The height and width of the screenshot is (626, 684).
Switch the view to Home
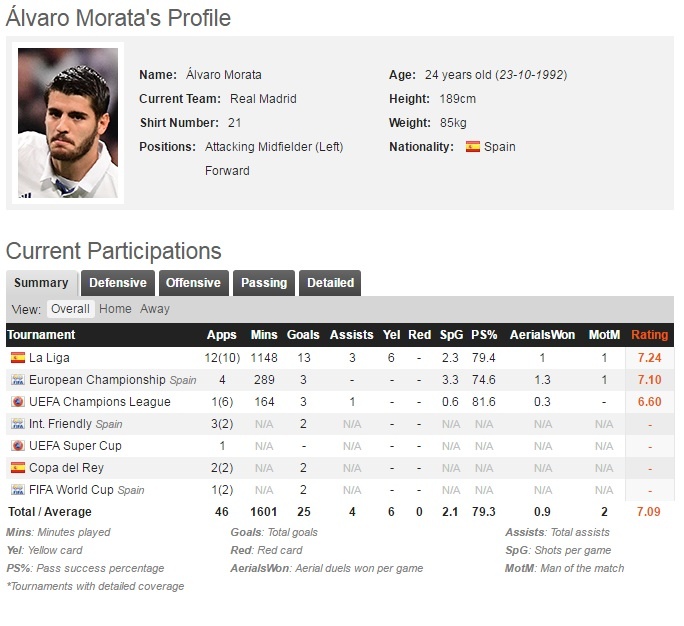click(115, 309)
